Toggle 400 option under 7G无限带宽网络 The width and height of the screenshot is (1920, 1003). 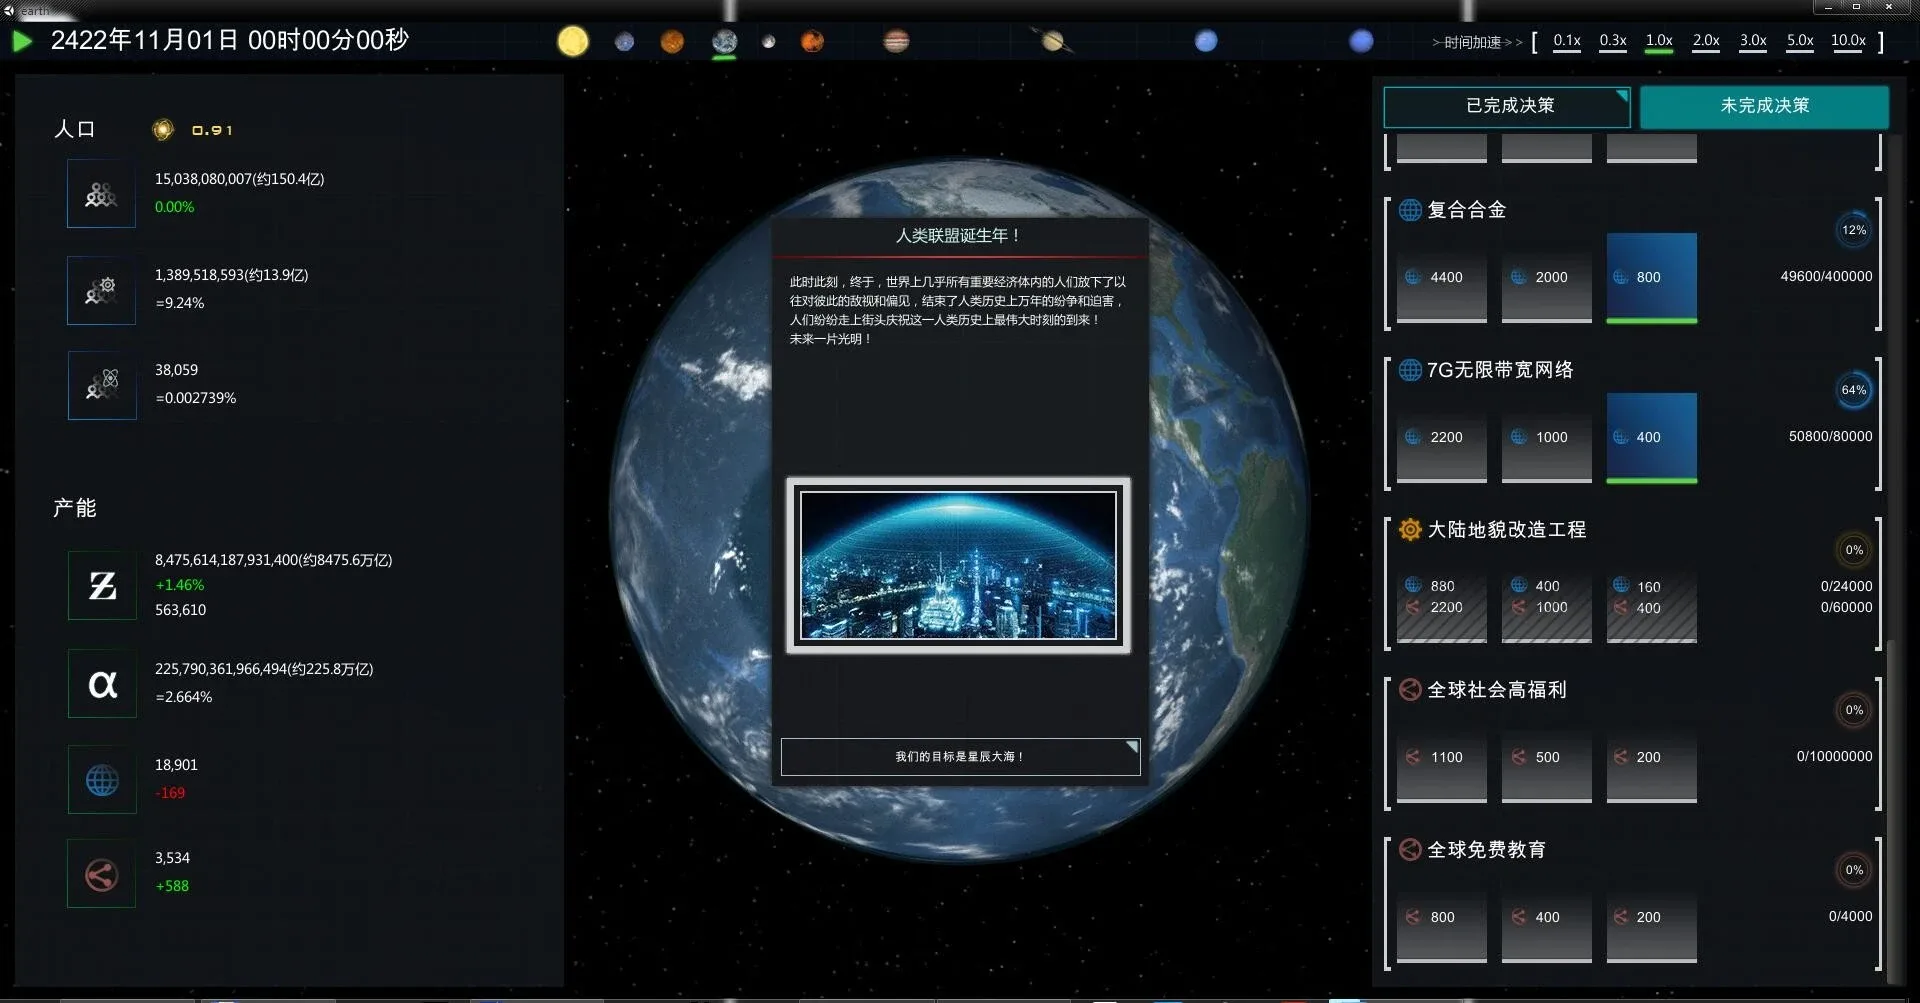pos(1651,438)
